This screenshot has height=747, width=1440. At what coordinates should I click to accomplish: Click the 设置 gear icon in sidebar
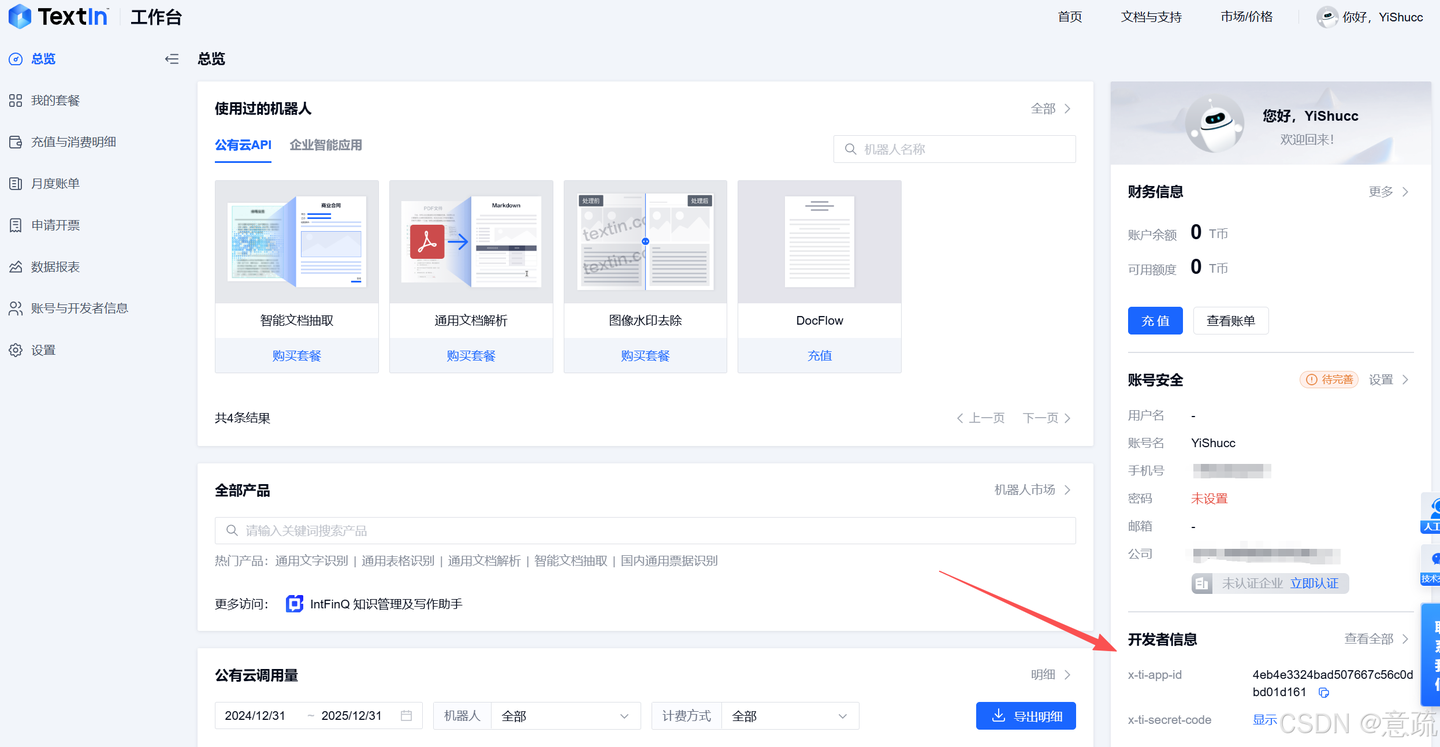(15, 351)
